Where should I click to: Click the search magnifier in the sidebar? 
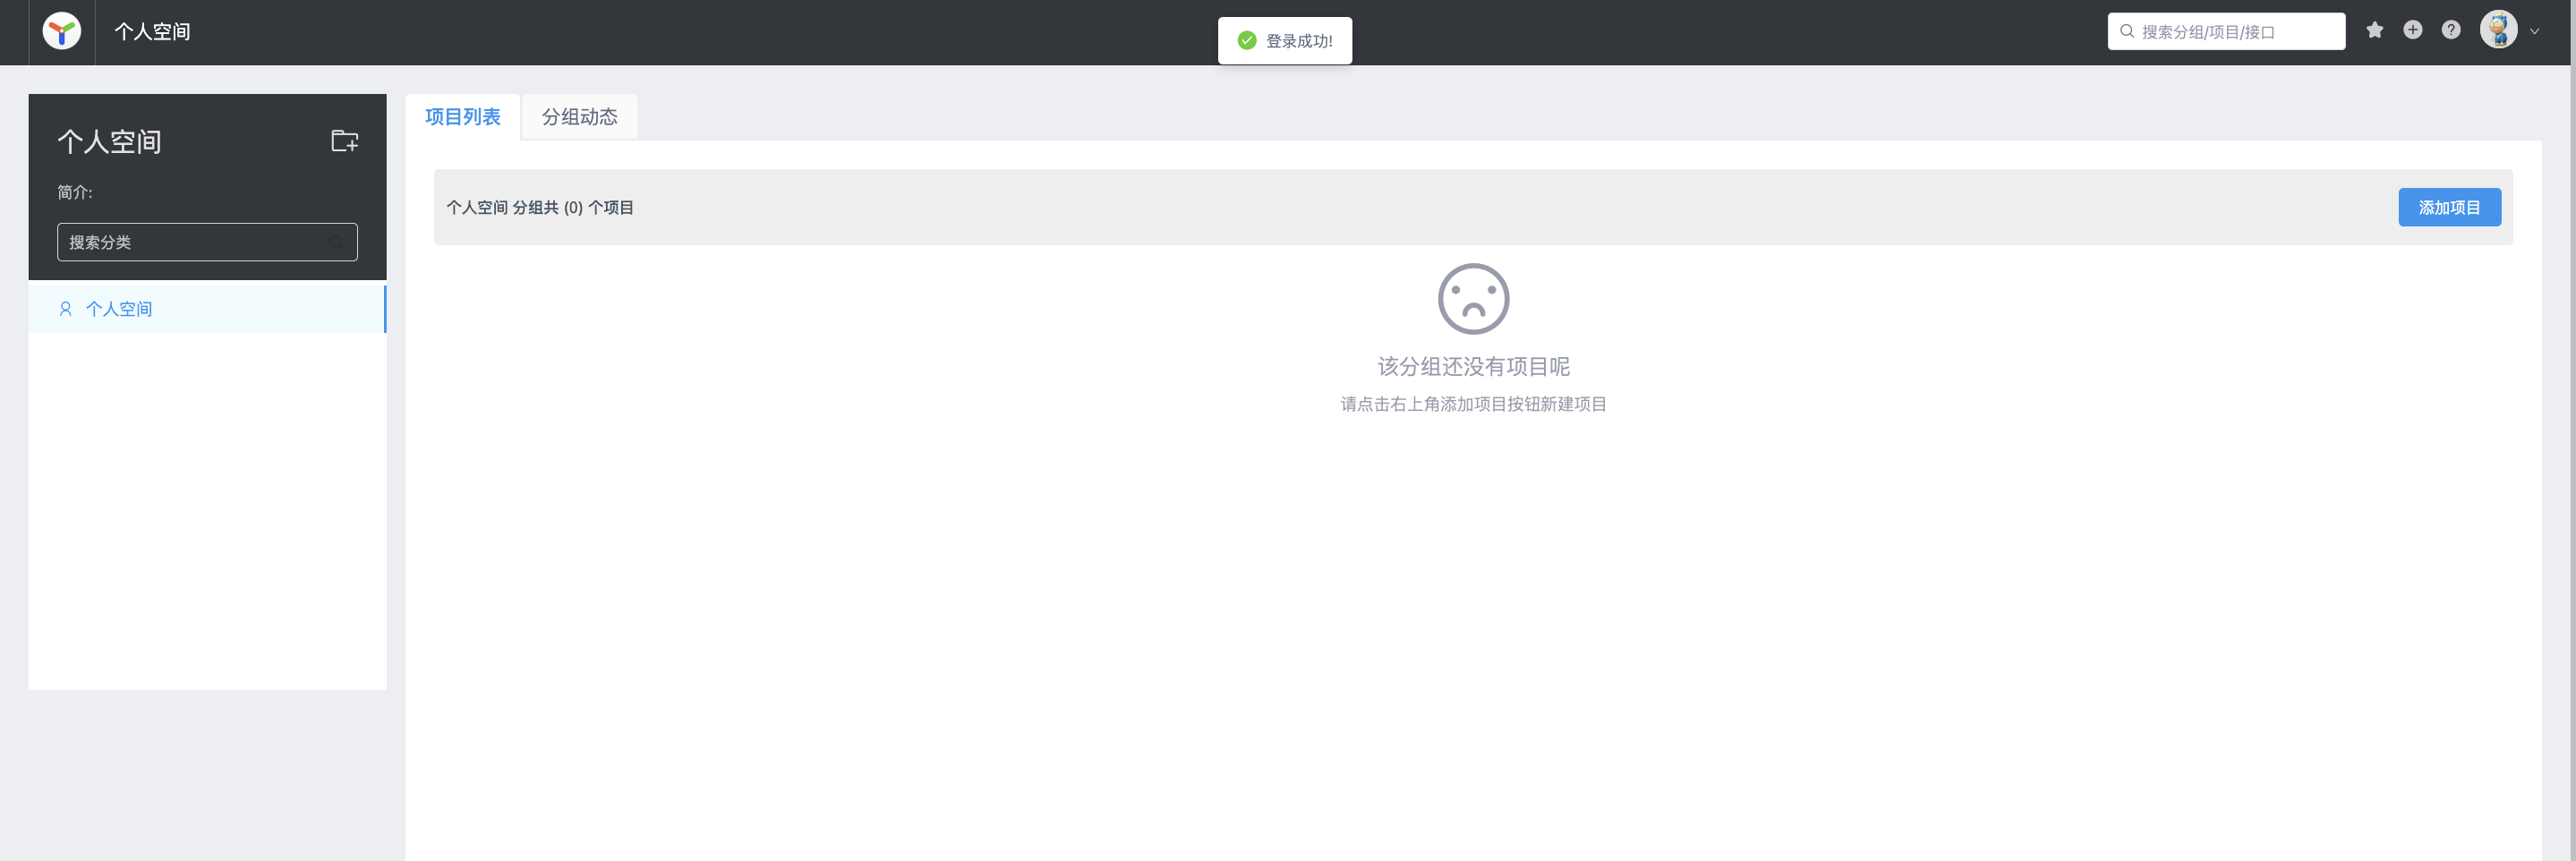click(x=335, y=242)
